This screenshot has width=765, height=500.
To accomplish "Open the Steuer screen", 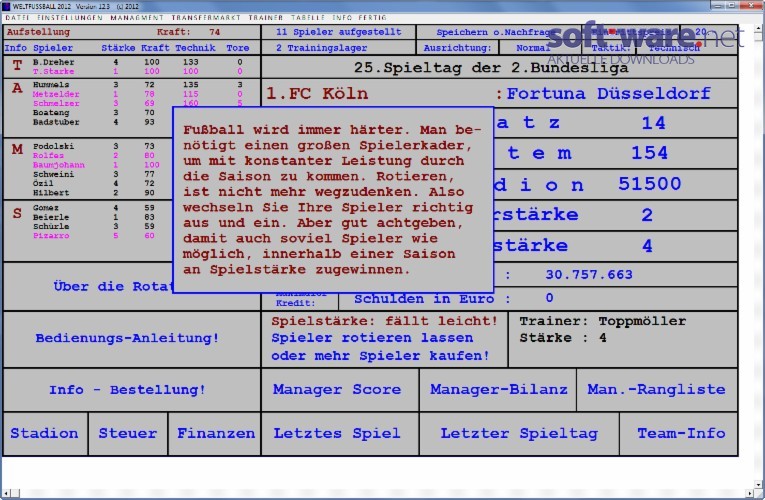I will click(128, 434).
